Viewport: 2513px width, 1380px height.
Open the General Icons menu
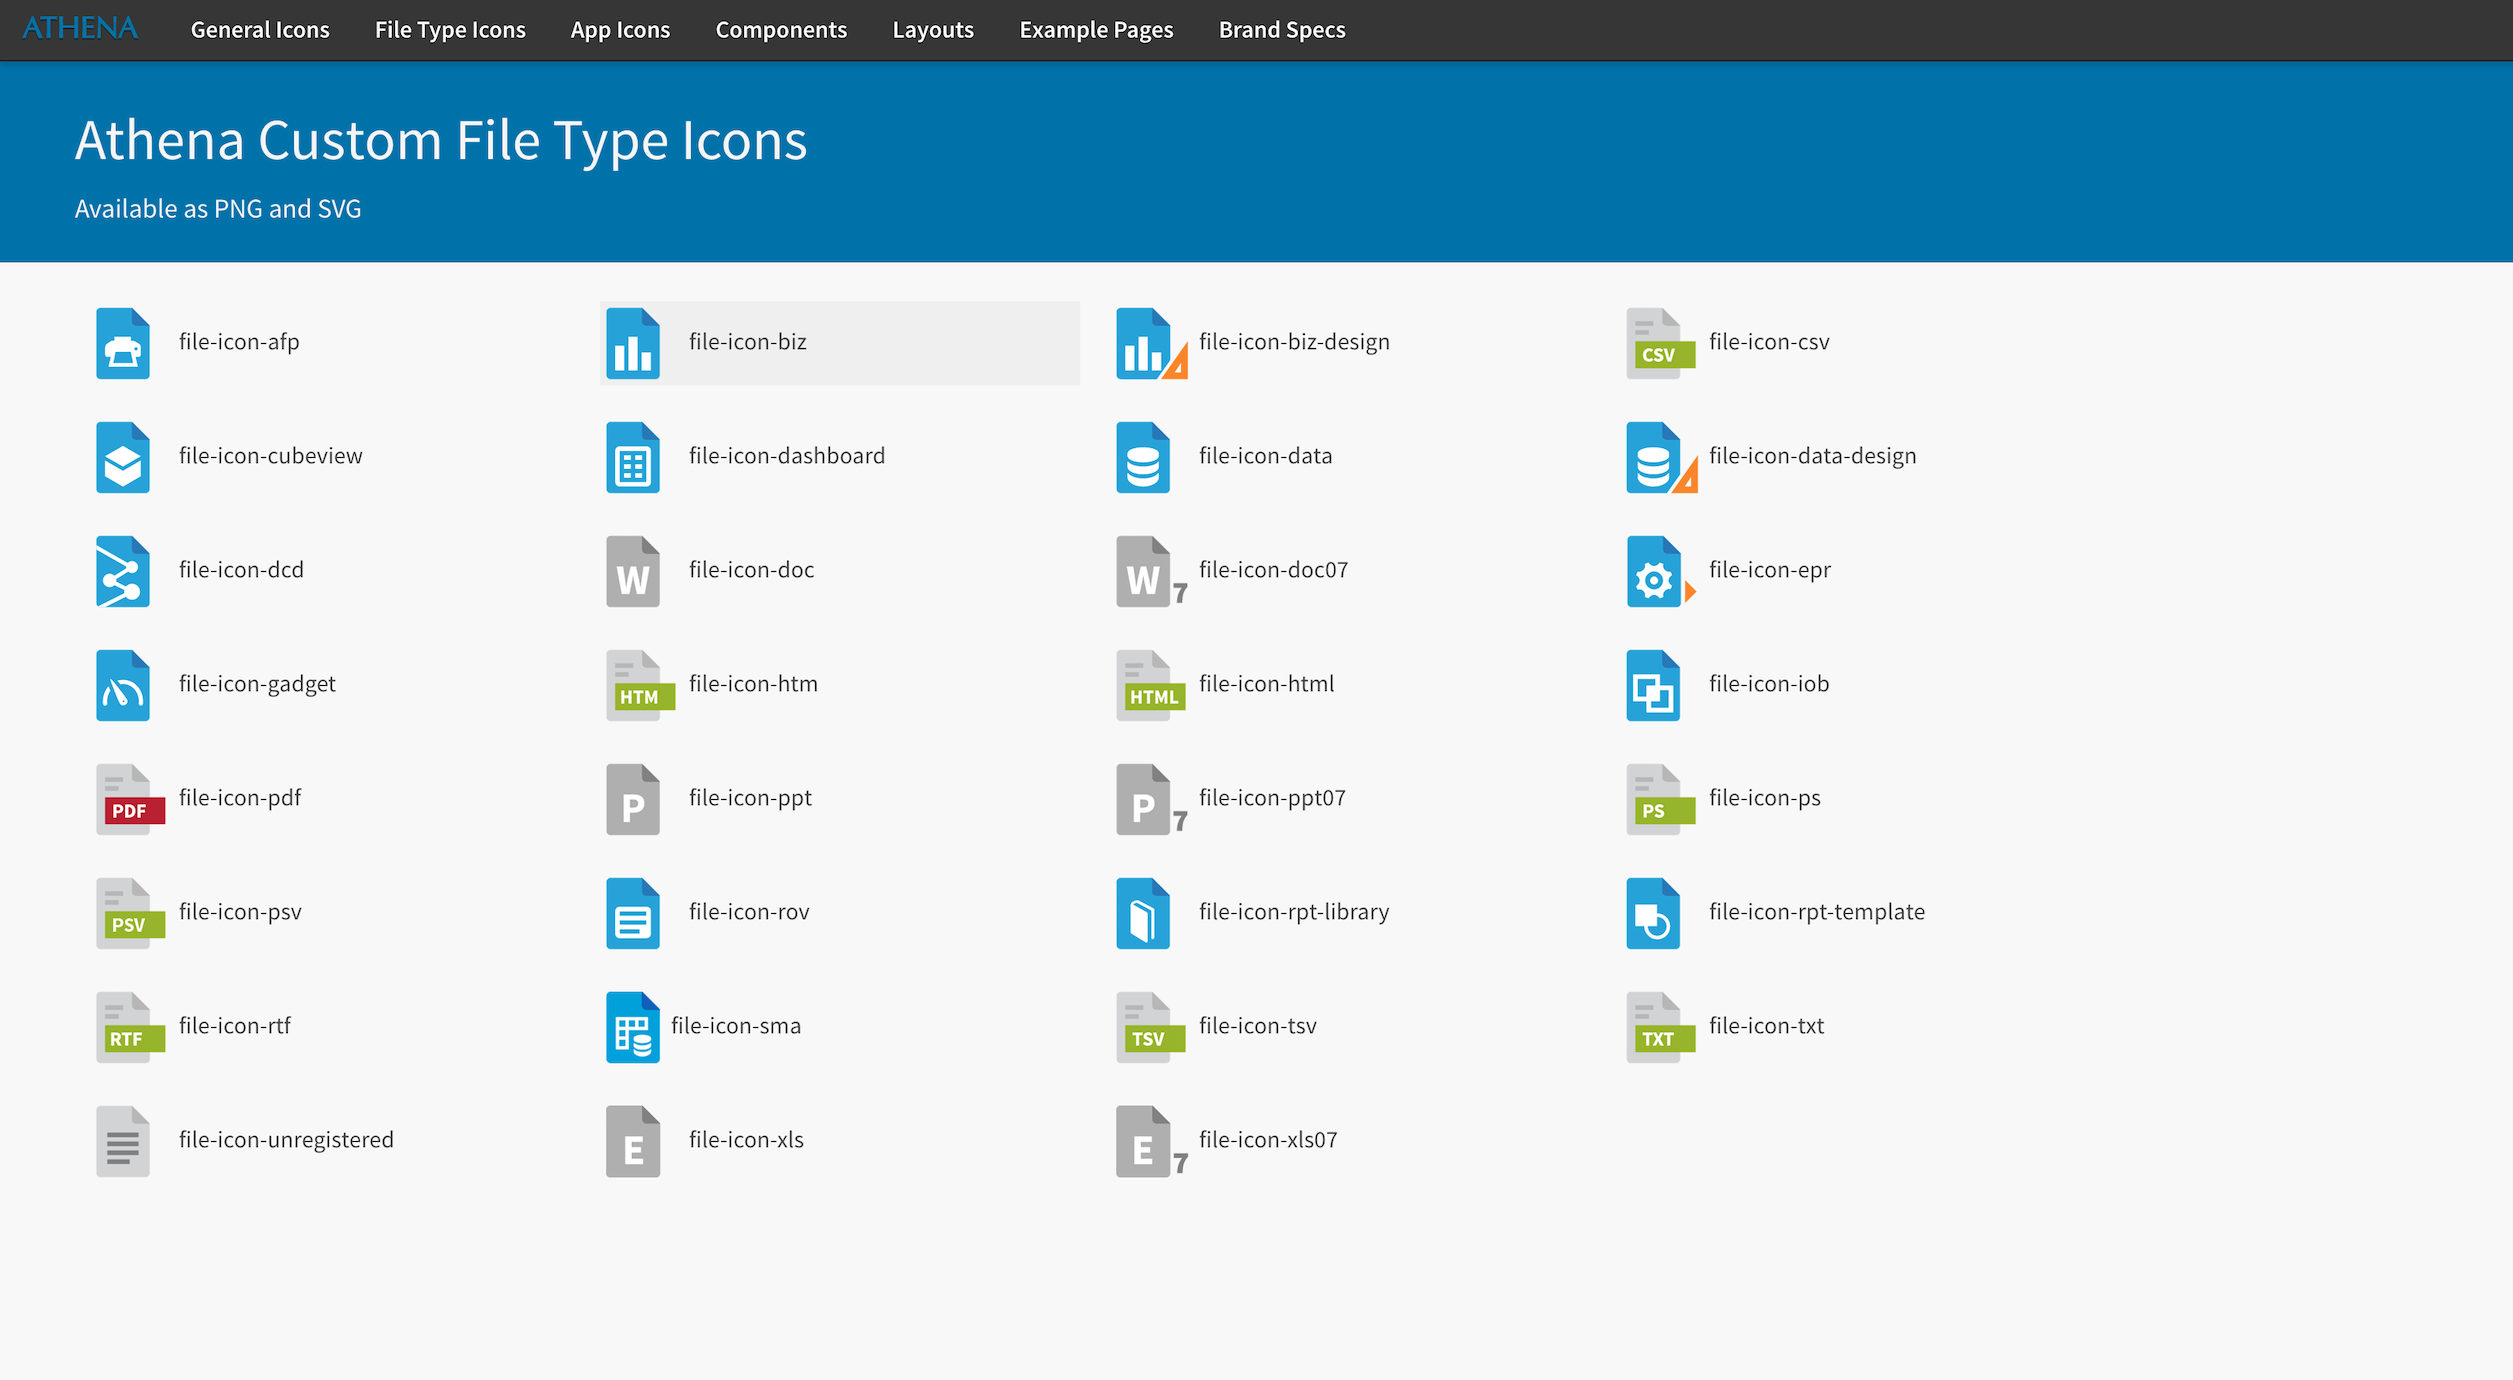[260, 30]
